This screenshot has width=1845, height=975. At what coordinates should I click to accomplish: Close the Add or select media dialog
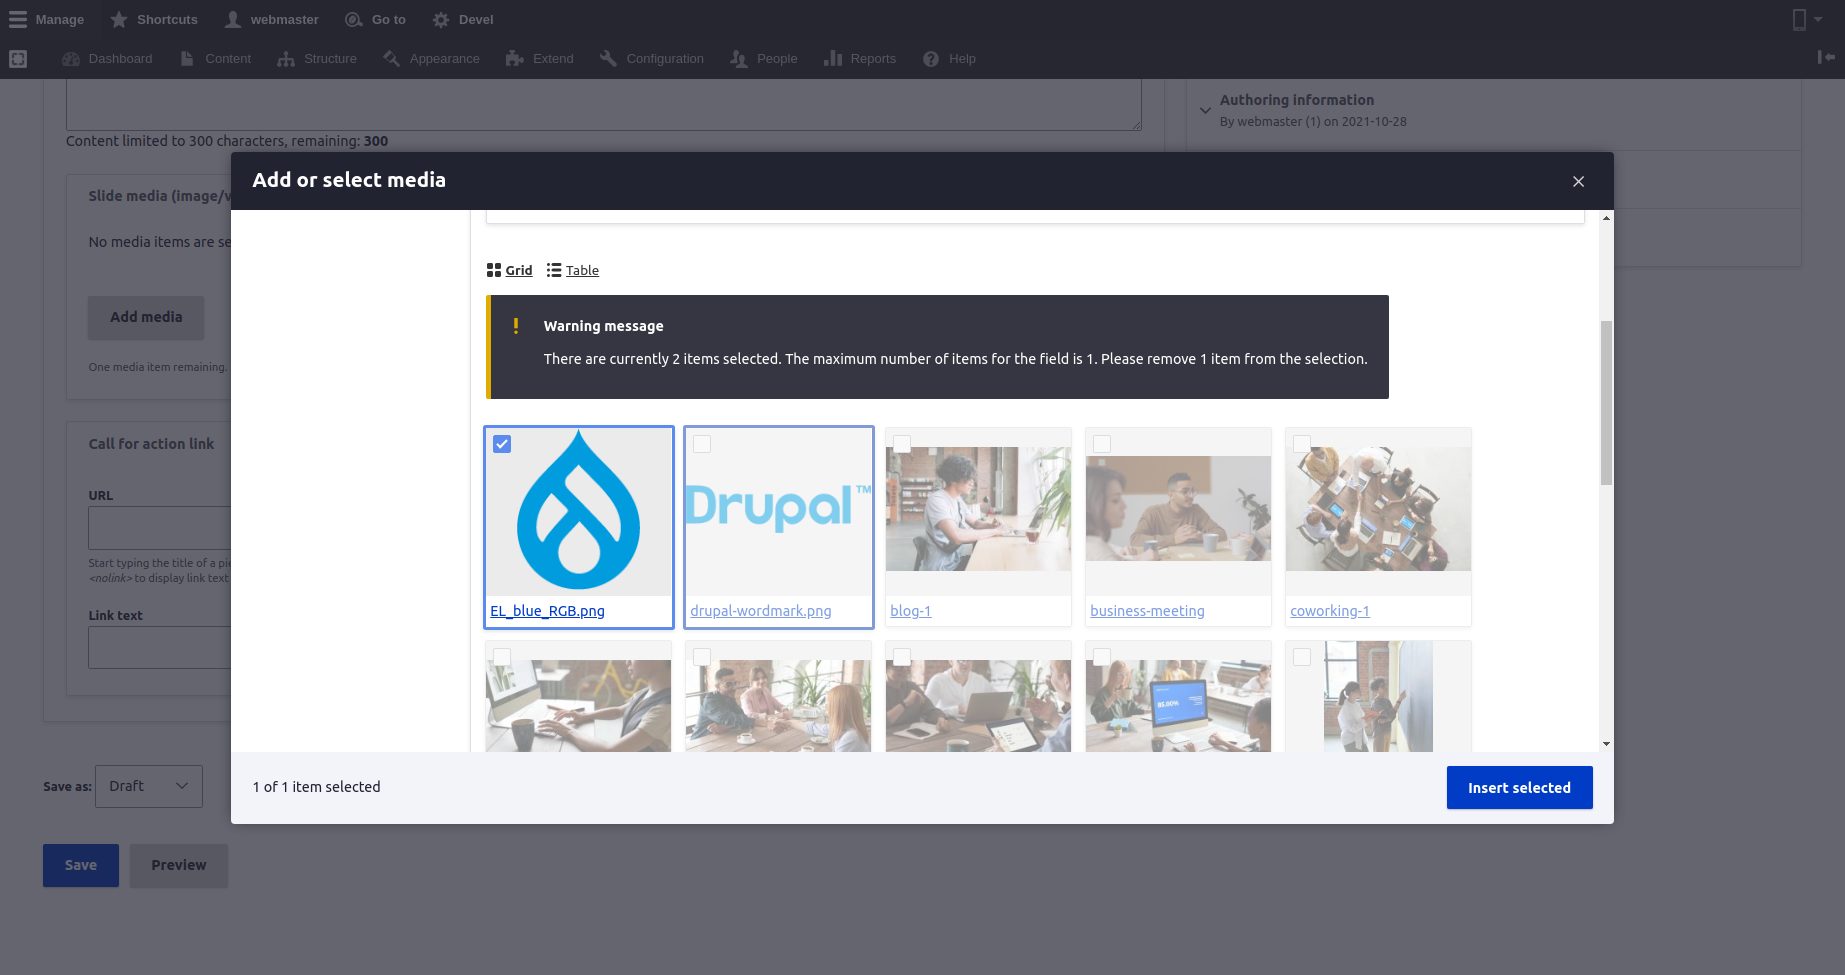coord(1578,181)
